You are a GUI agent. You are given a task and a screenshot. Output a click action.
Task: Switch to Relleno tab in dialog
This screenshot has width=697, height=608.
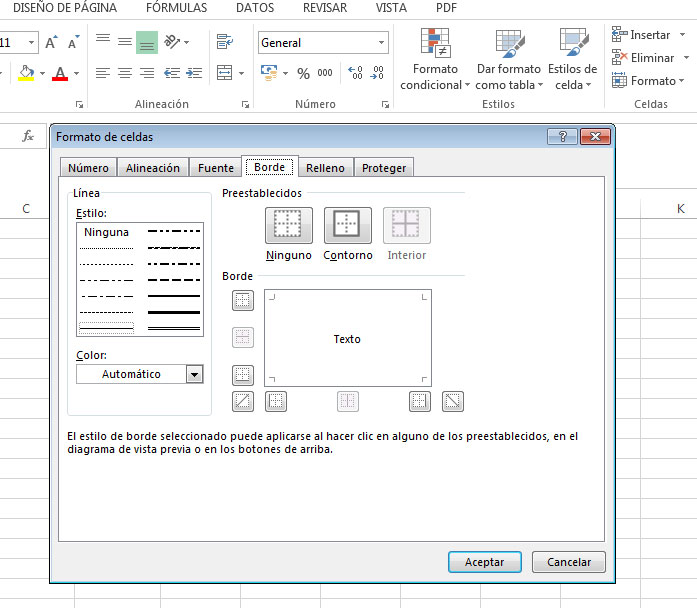pyautogui.click(x=325, y=168)
